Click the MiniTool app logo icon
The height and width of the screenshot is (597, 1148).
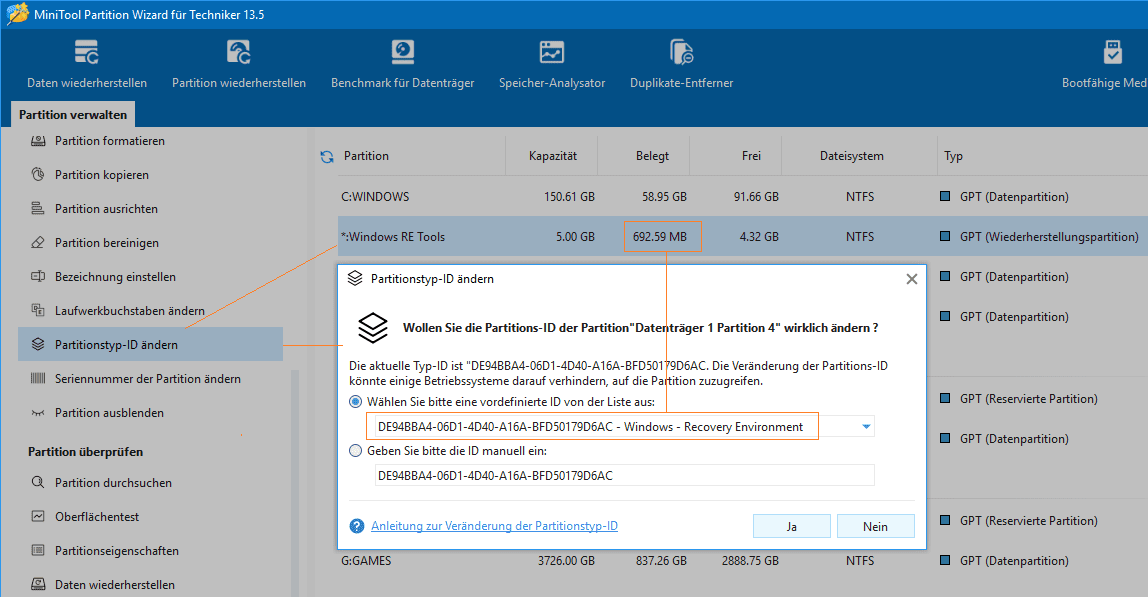17,14
